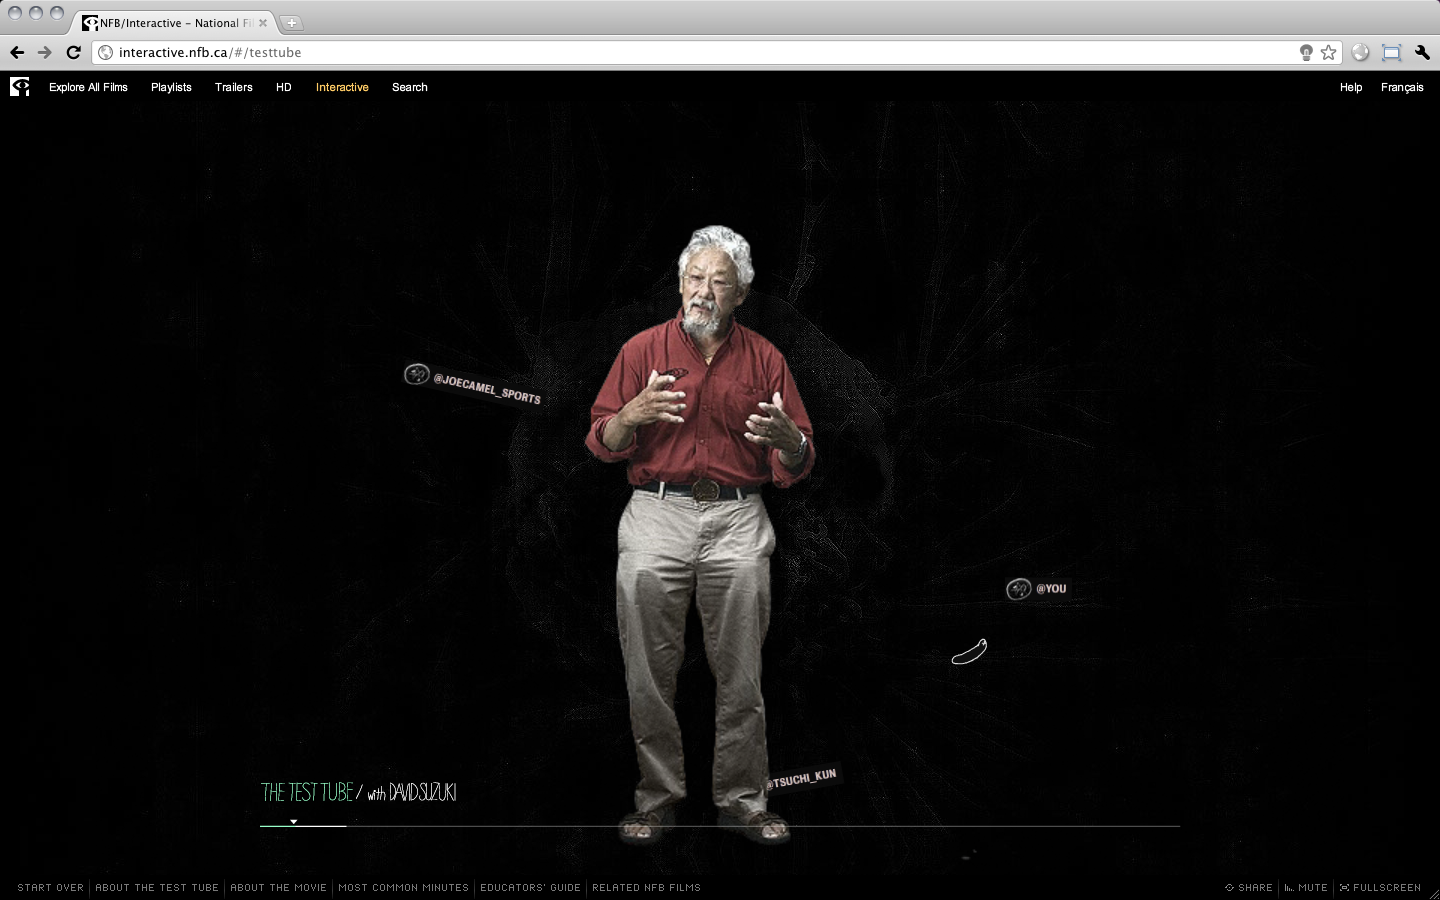View MOST COMMON MINUTES
The image size is (1440, 900).
point(403,887)
